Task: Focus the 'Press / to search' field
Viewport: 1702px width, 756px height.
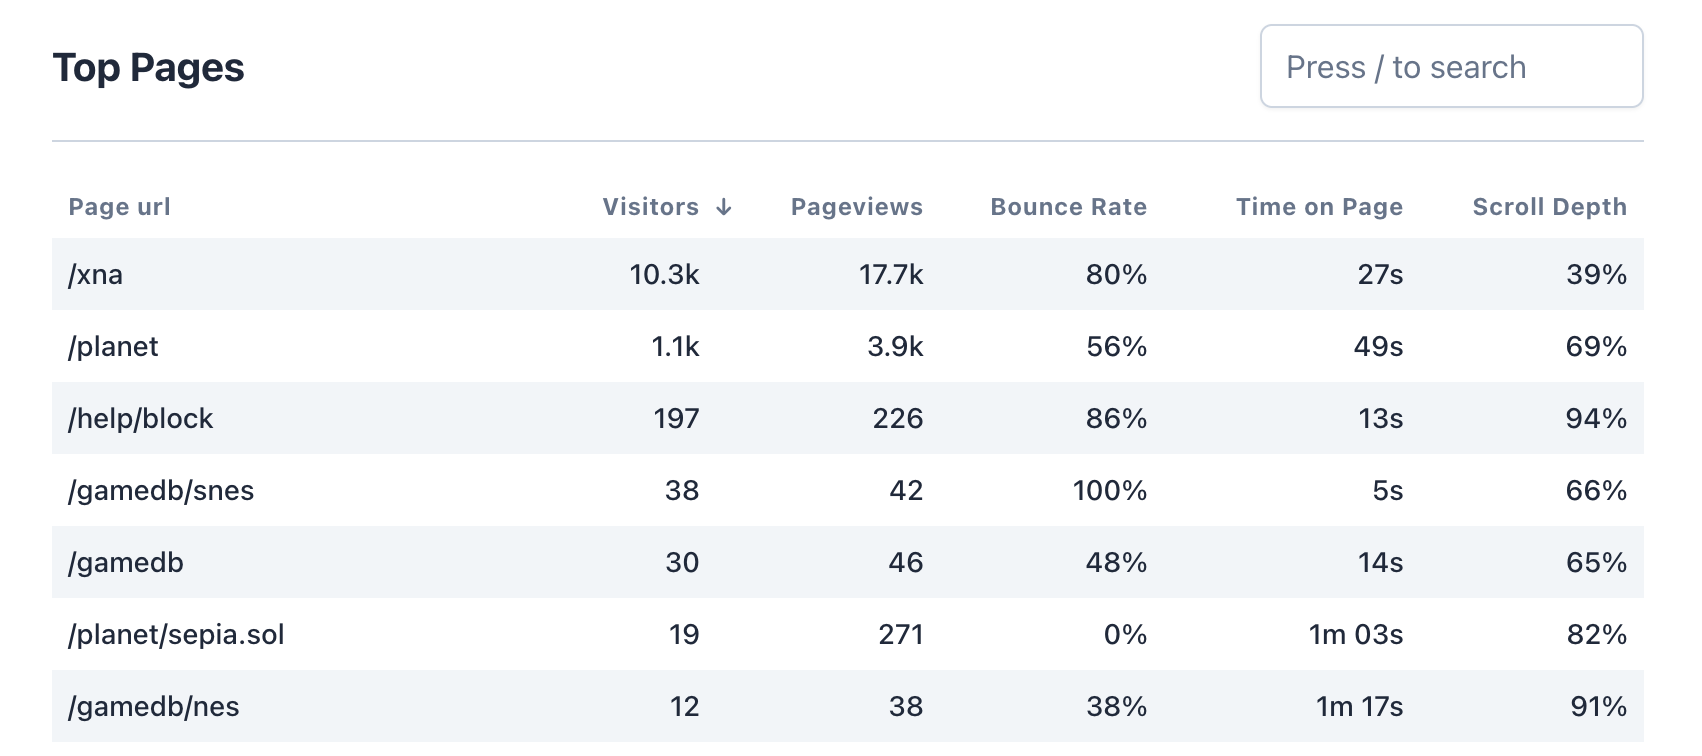Action: (x=1451, y=67)
